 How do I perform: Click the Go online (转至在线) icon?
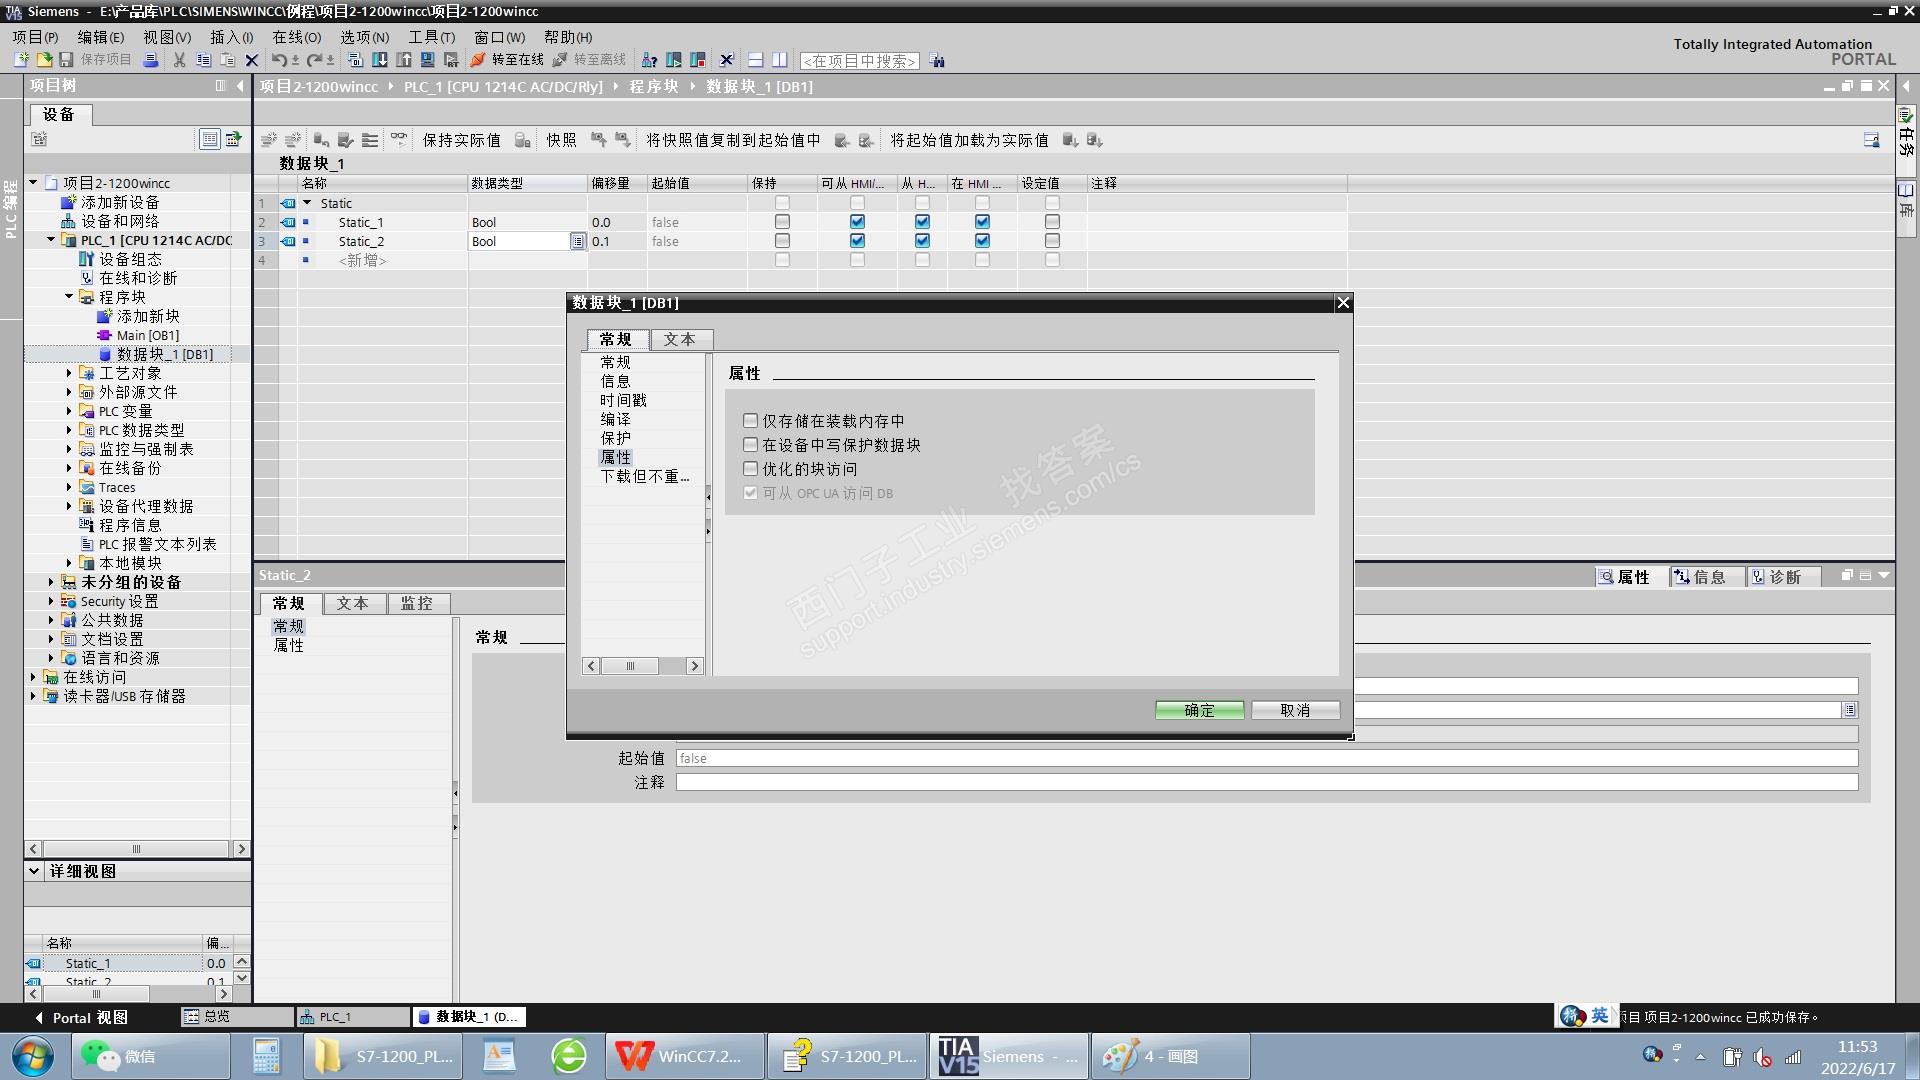click(x=479, y=60)
